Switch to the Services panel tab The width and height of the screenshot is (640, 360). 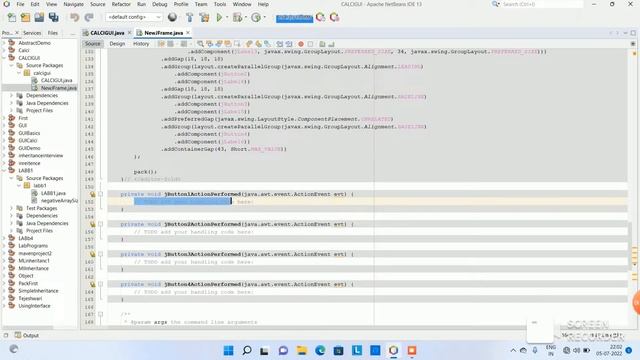32,33
